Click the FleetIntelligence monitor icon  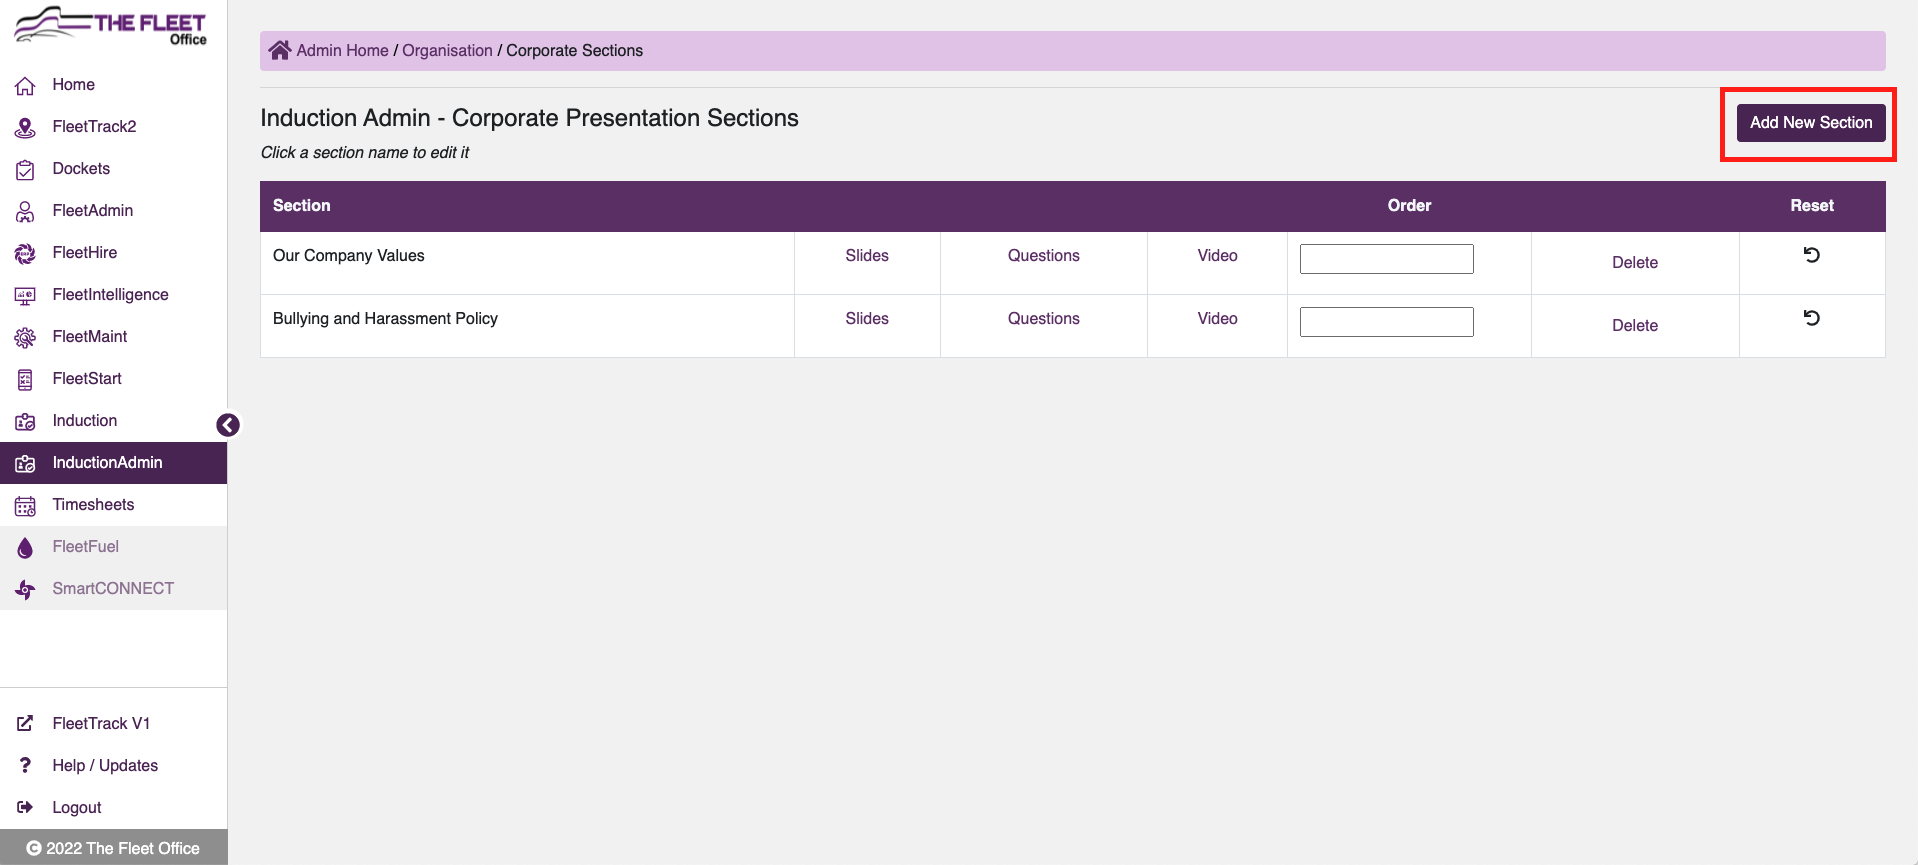pyautogui.click(x=25, y=296)
